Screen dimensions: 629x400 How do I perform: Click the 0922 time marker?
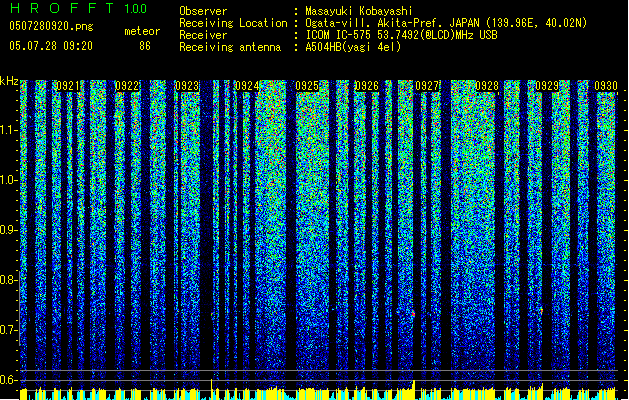point(127,86)
